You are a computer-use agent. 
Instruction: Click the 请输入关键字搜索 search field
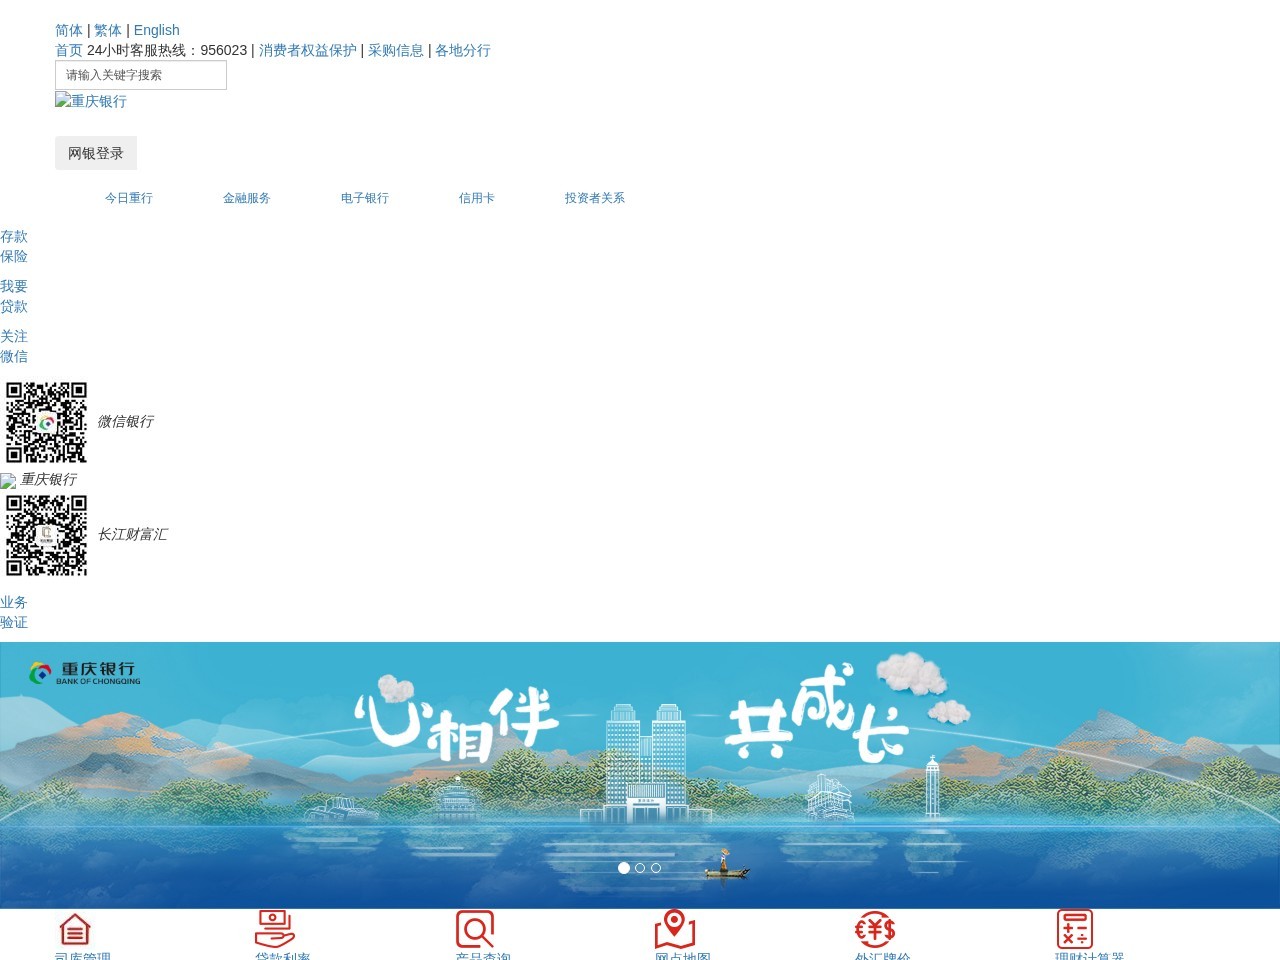[141, 75]
